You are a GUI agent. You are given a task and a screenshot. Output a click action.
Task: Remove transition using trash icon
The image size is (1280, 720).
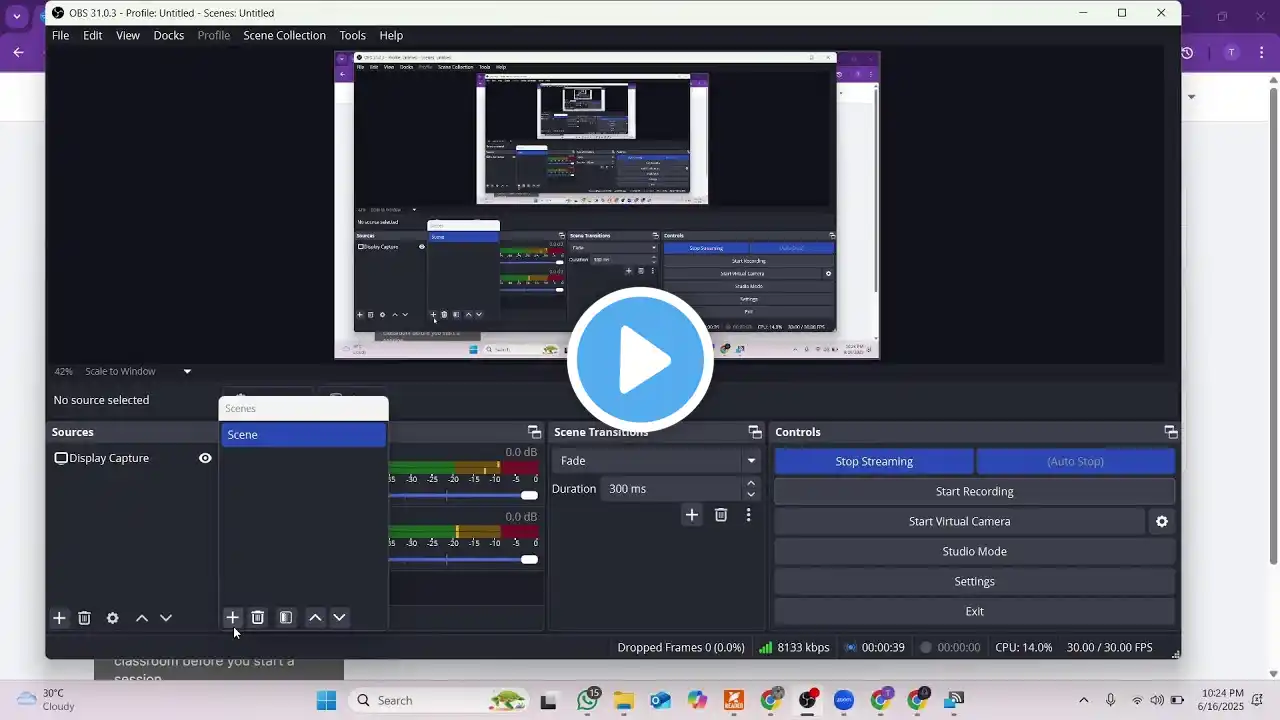[x=721, y=515]
